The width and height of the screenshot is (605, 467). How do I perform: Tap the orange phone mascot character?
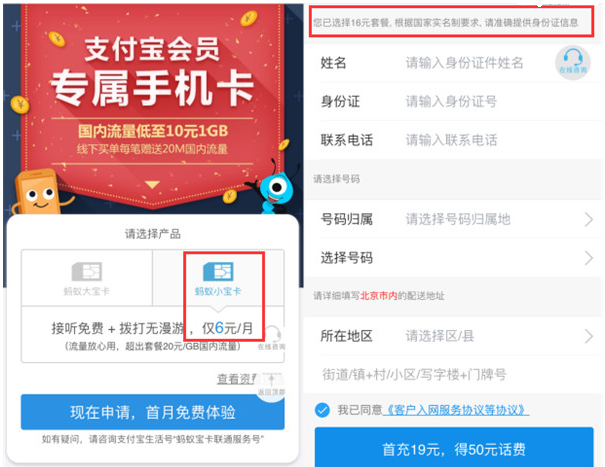coord(39,193)
